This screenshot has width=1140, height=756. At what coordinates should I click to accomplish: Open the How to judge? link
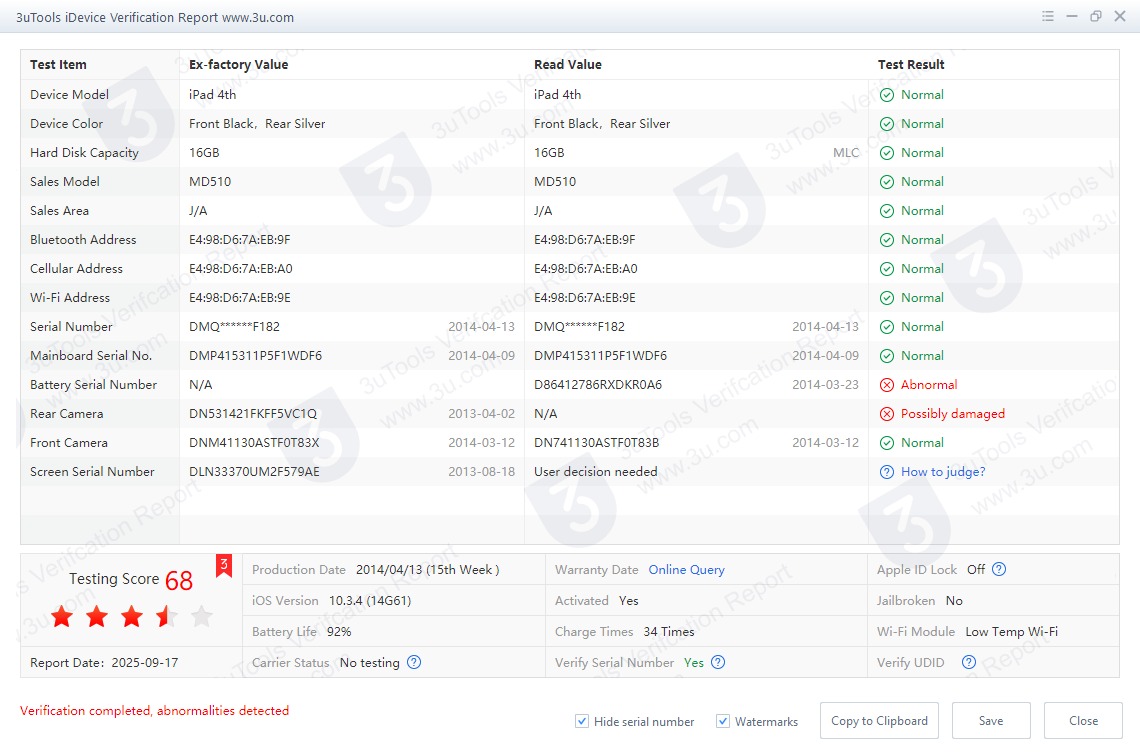point(943,472)
